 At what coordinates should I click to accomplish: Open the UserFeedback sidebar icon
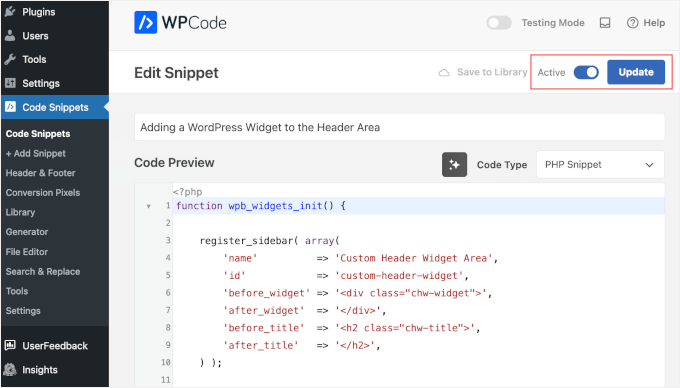(x=10, y=346)
